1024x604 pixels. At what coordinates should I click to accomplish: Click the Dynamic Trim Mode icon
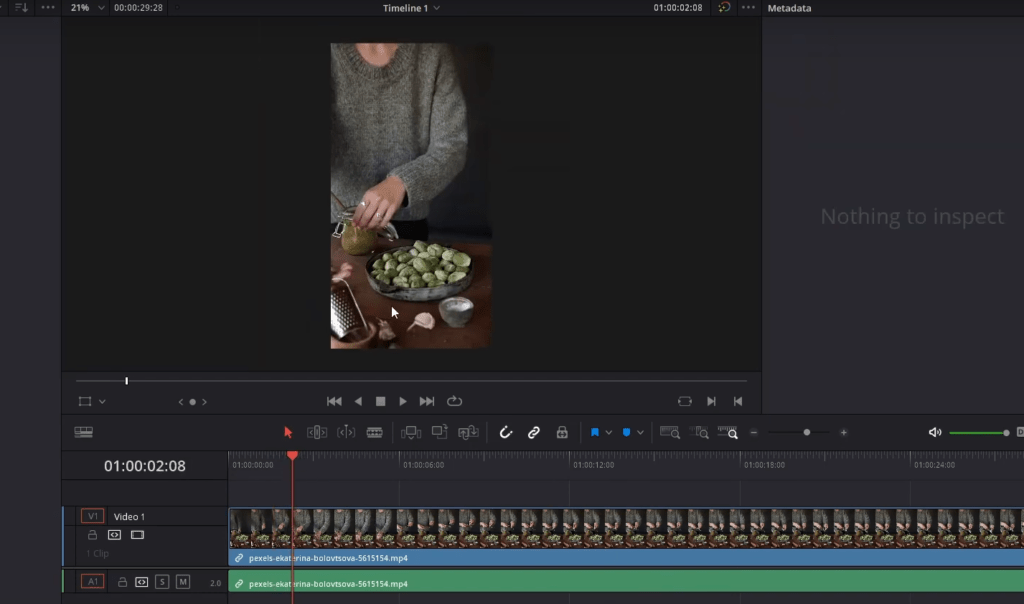point(346,432)
